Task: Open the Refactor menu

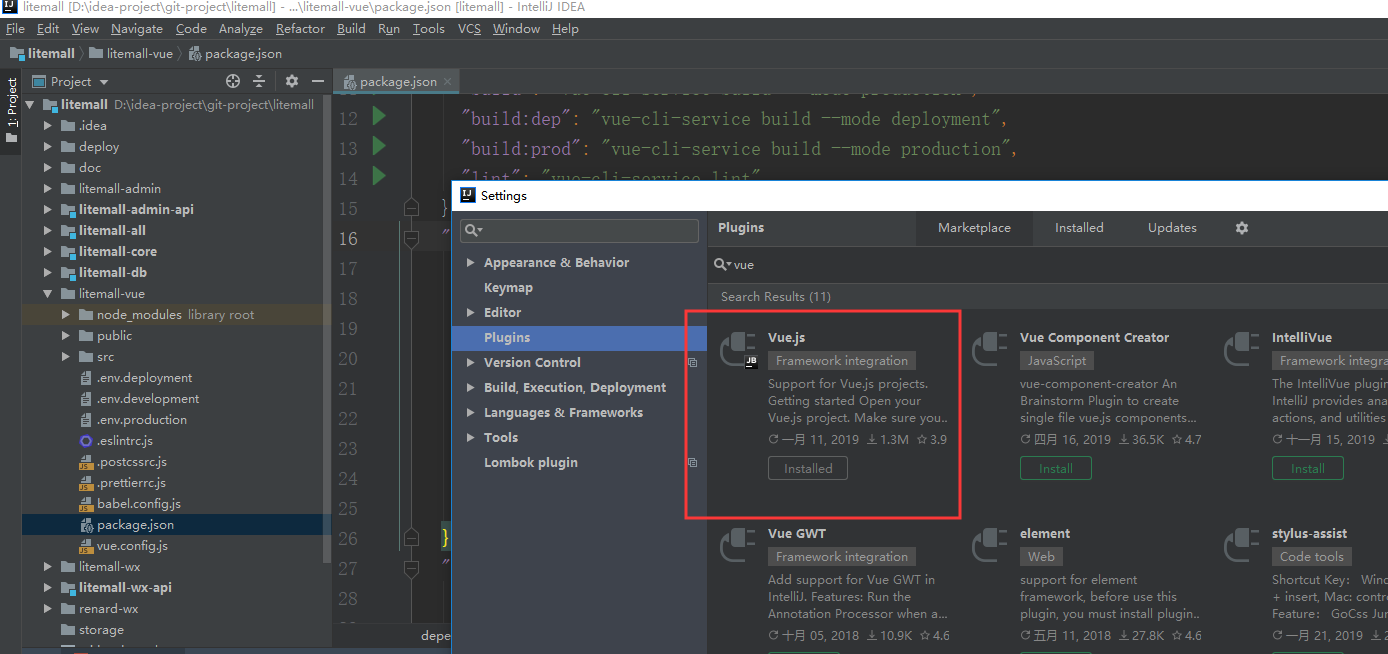Action: [300, 29]
